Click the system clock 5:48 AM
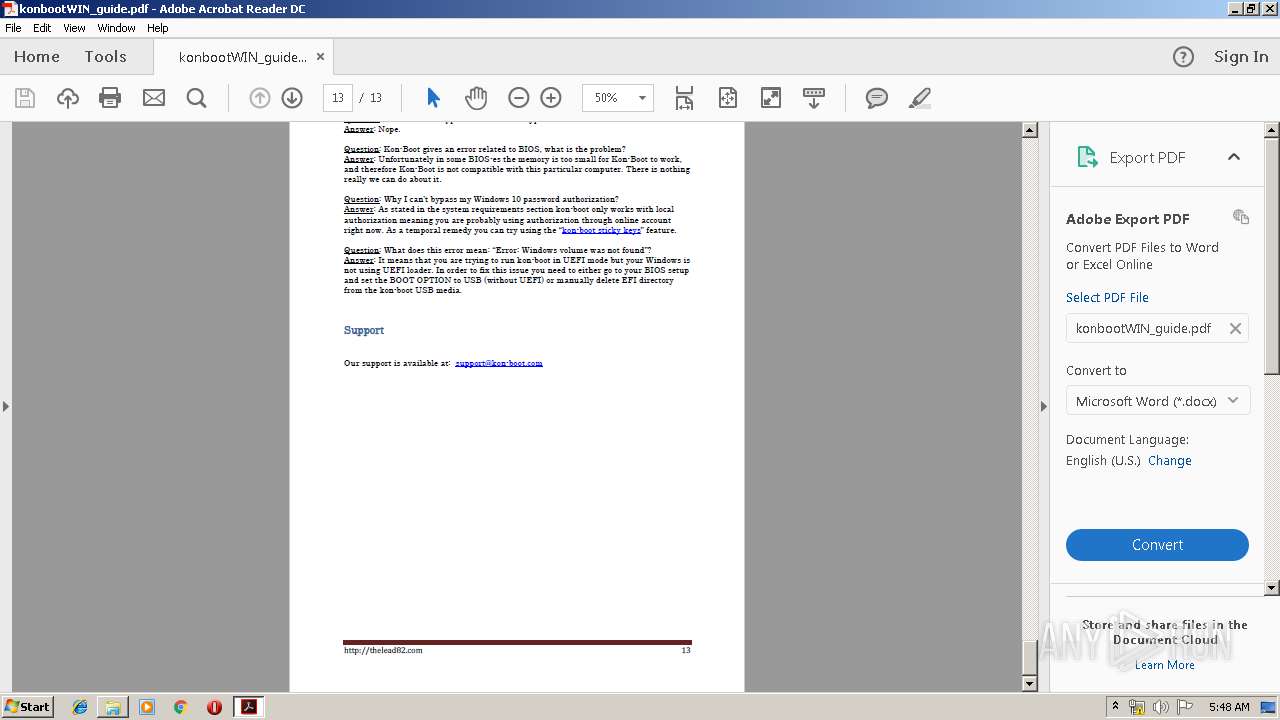 (1229, 707)
